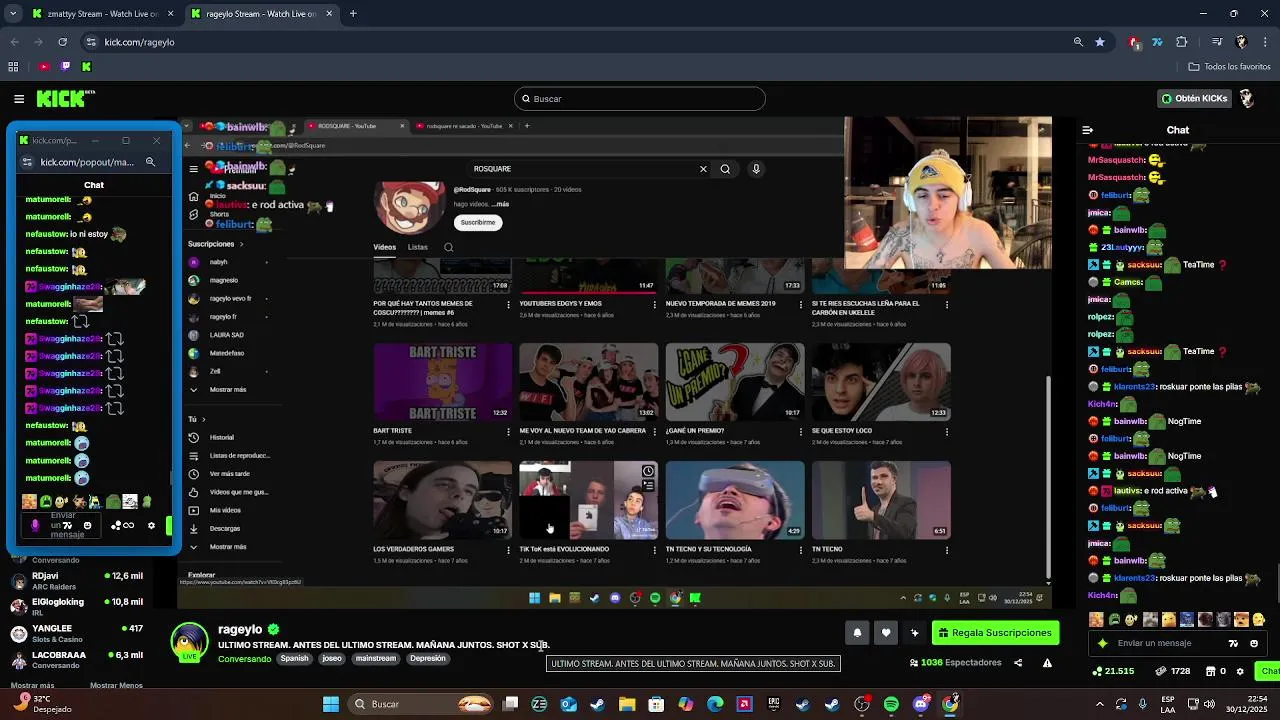Click the notification bell under the stream
Screen dimensions: 1280x720
857,632
